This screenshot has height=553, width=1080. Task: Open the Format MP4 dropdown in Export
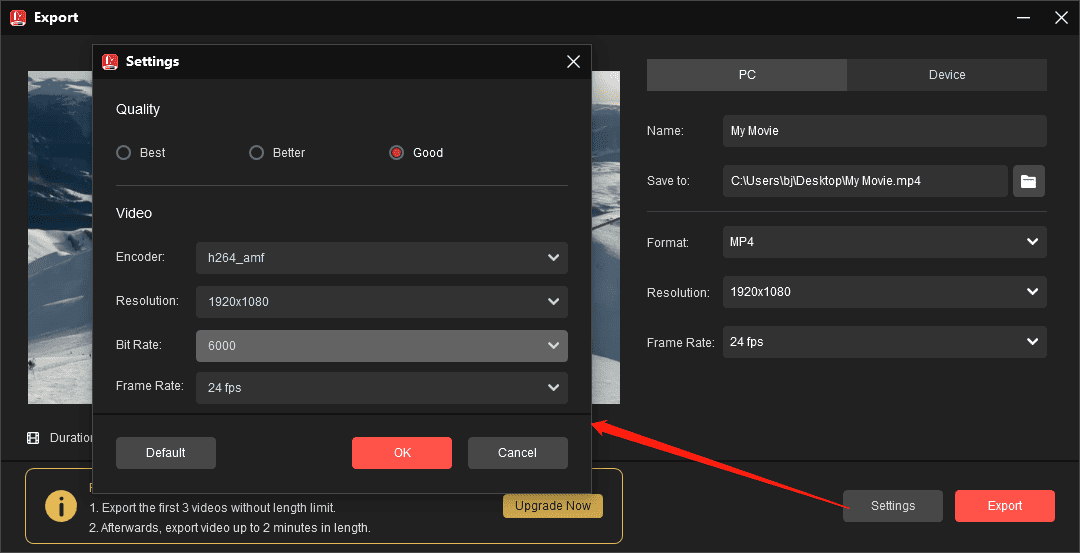click(884, 242)
